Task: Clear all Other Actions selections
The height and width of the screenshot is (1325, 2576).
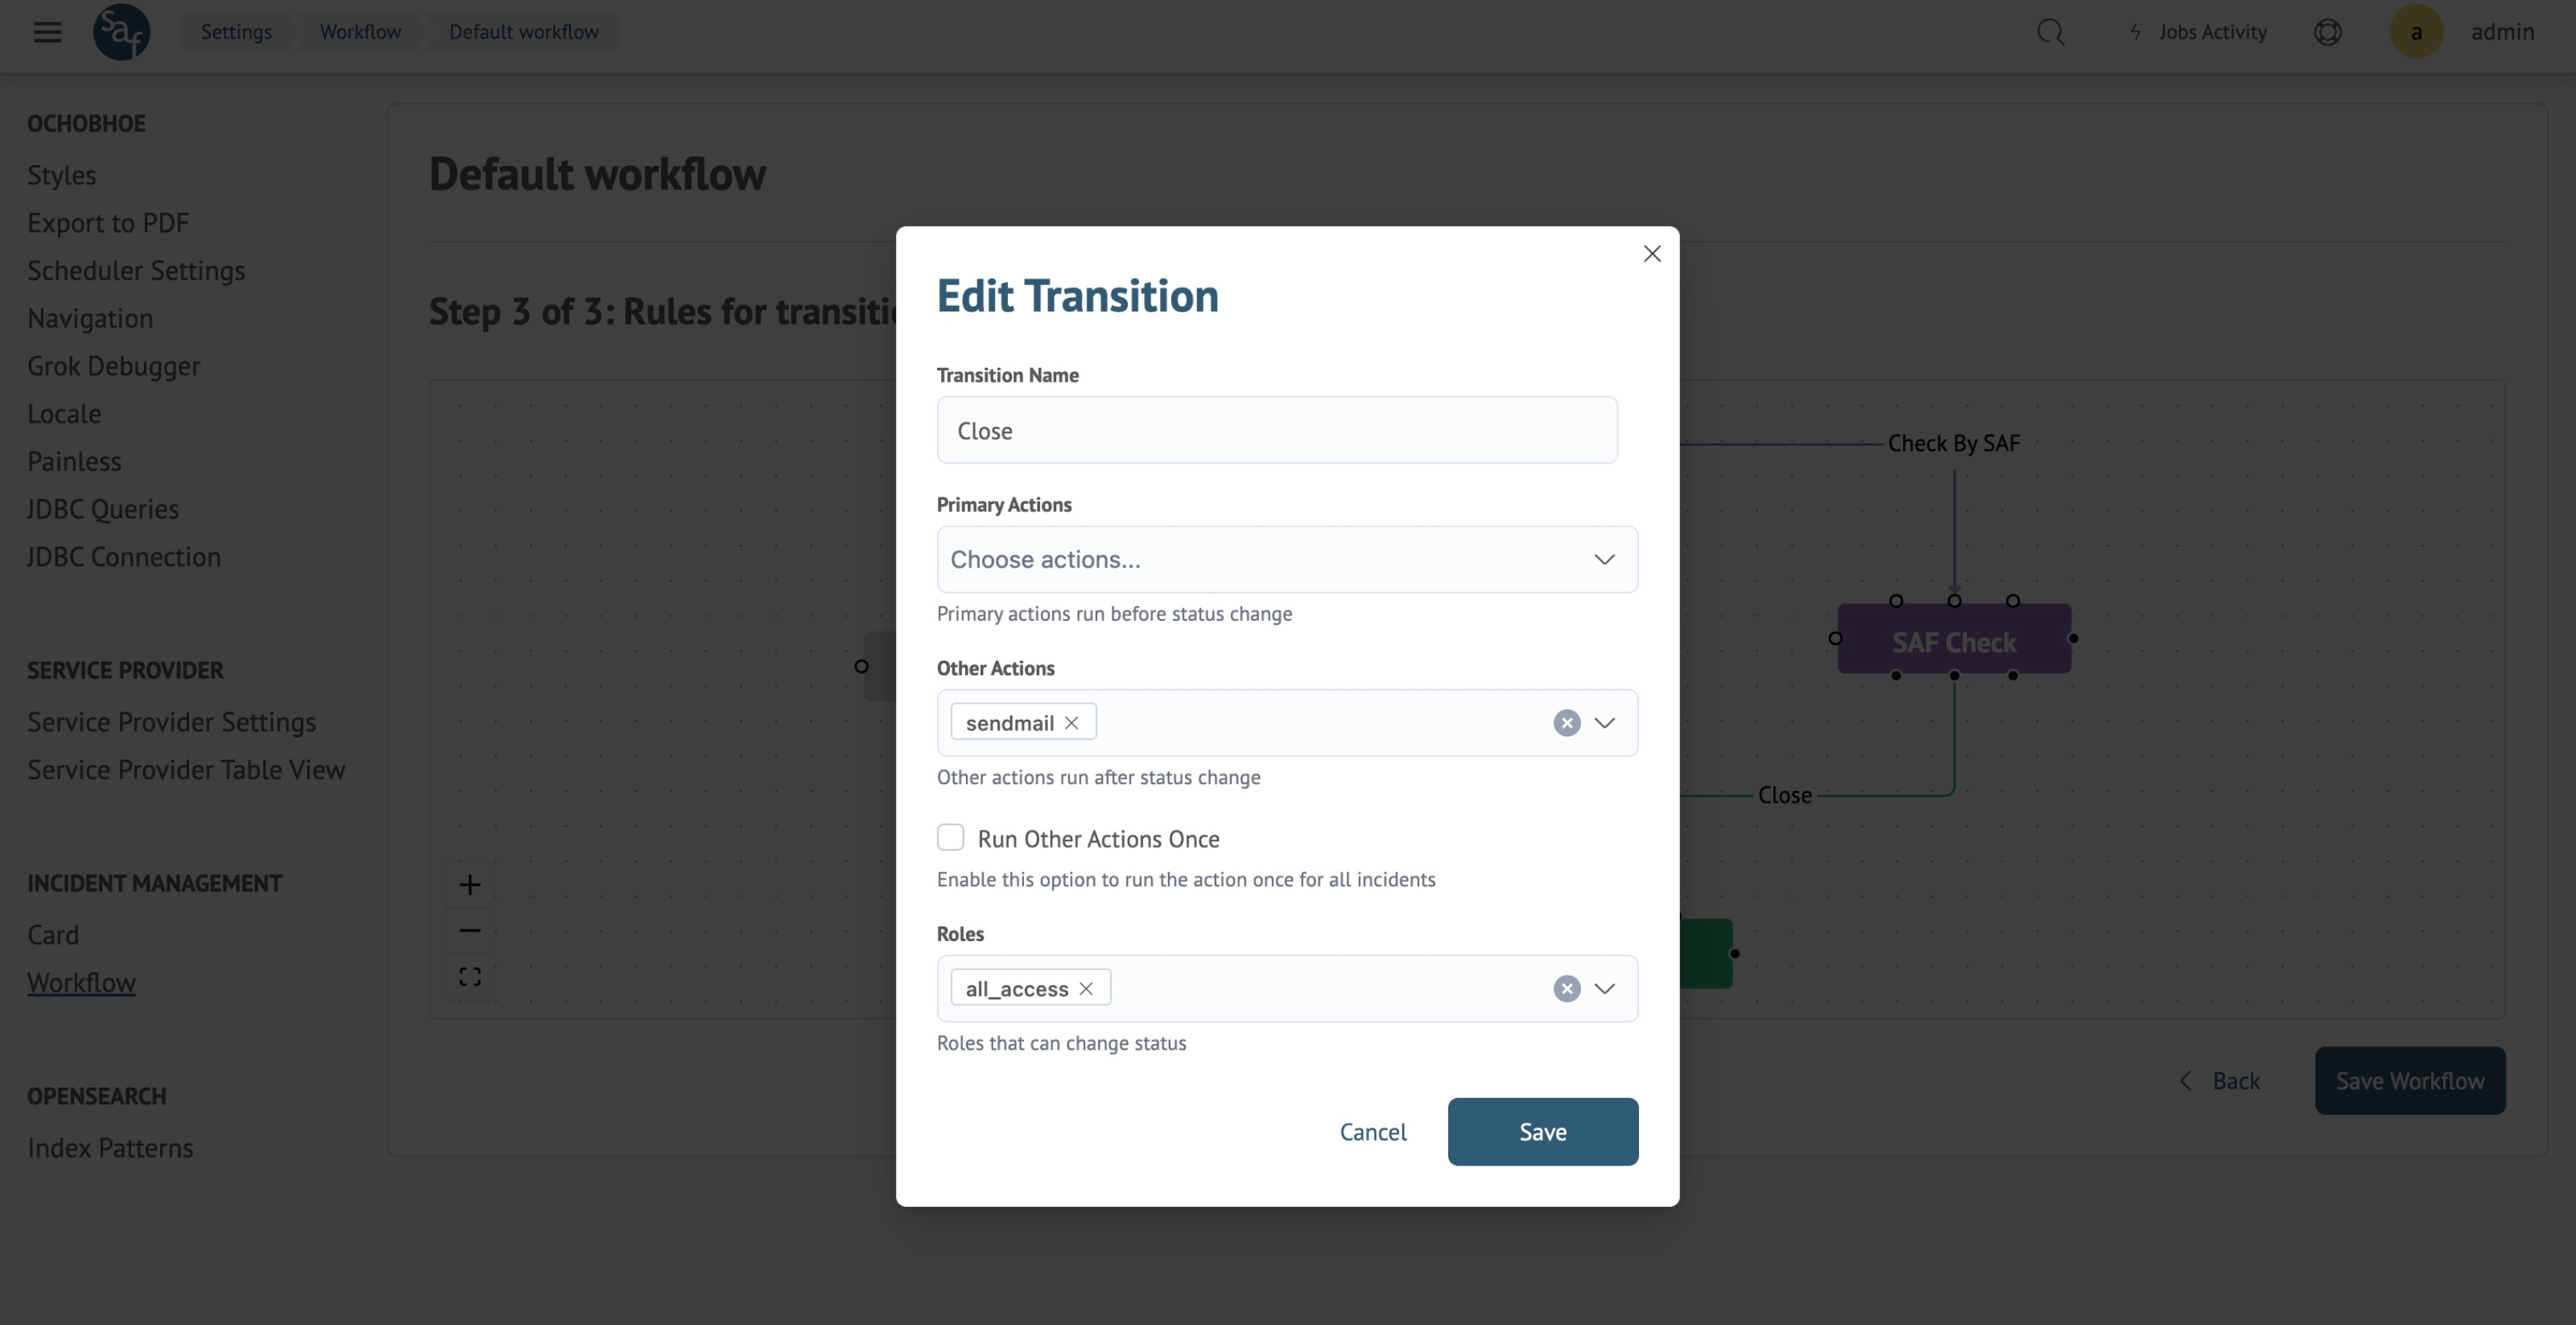Action: (1566, 722)
